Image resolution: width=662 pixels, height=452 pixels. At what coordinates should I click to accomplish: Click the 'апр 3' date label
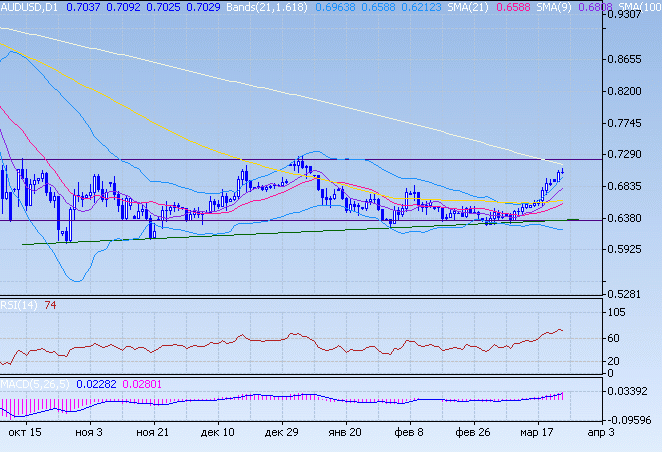pyautogui.click(x=600, y=434)
